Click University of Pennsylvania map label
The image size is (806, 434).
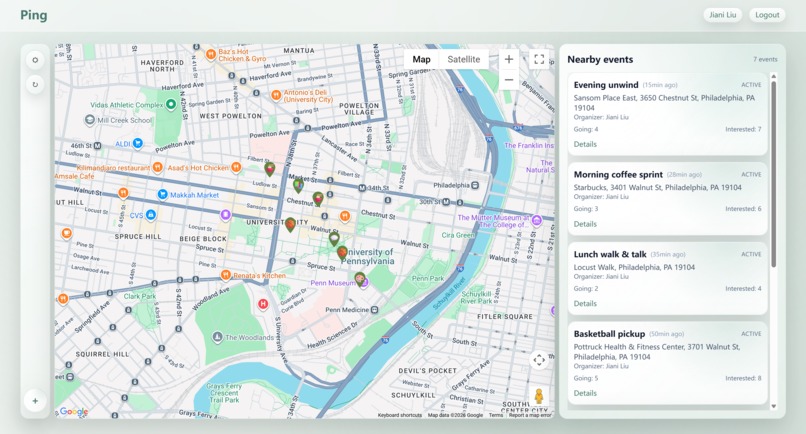[368, 257]
